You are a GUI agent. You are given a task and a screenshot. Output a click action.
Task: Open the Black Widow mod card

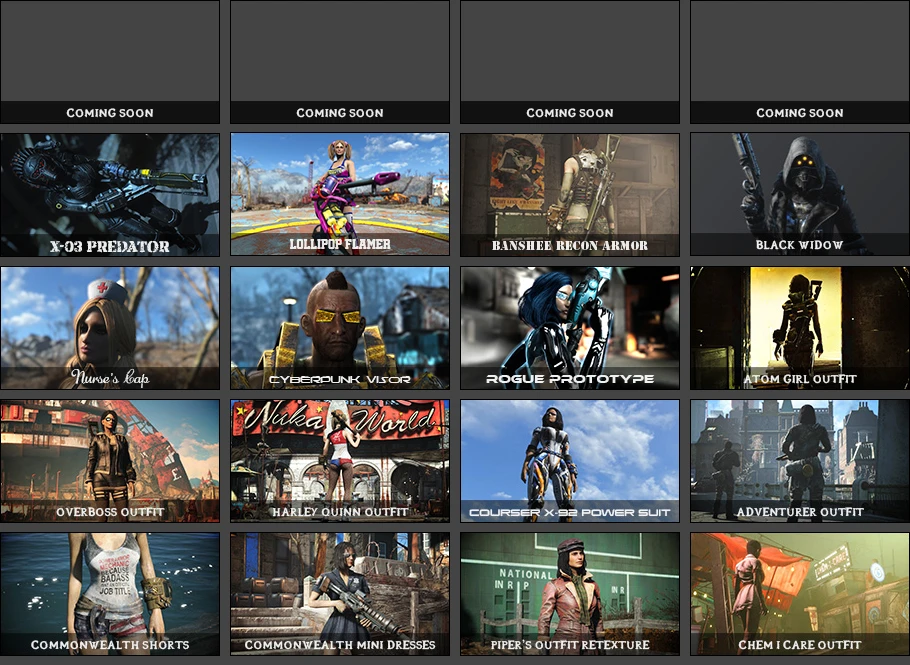[x=800, y=194]
